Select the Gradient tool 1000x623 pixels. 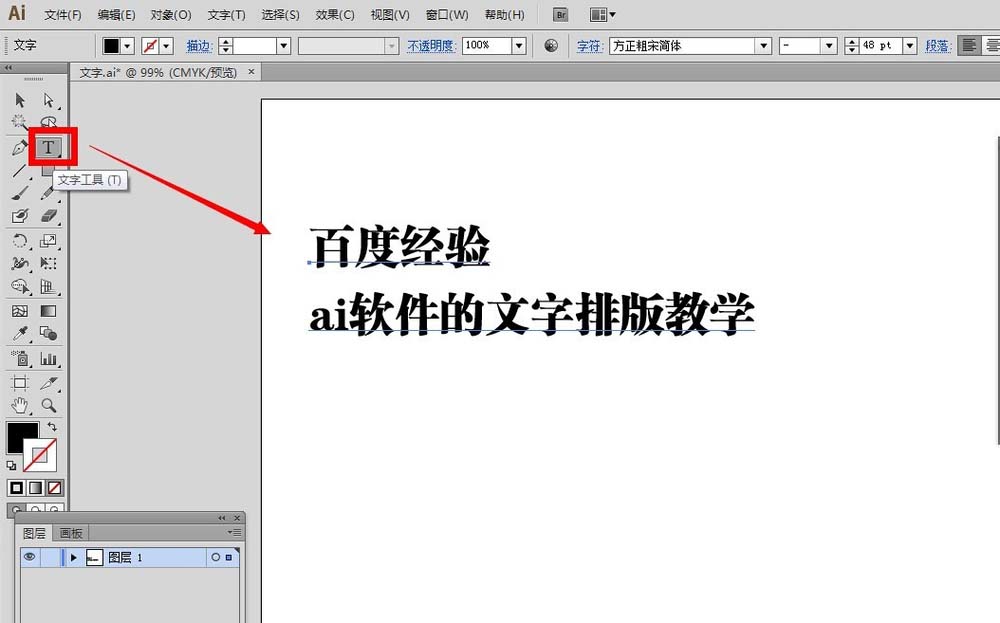pos(48,311)
